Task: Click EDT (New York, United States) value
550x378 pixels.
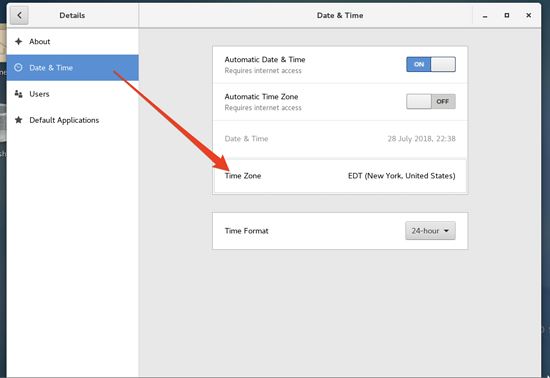Action: tap(402, 176)
